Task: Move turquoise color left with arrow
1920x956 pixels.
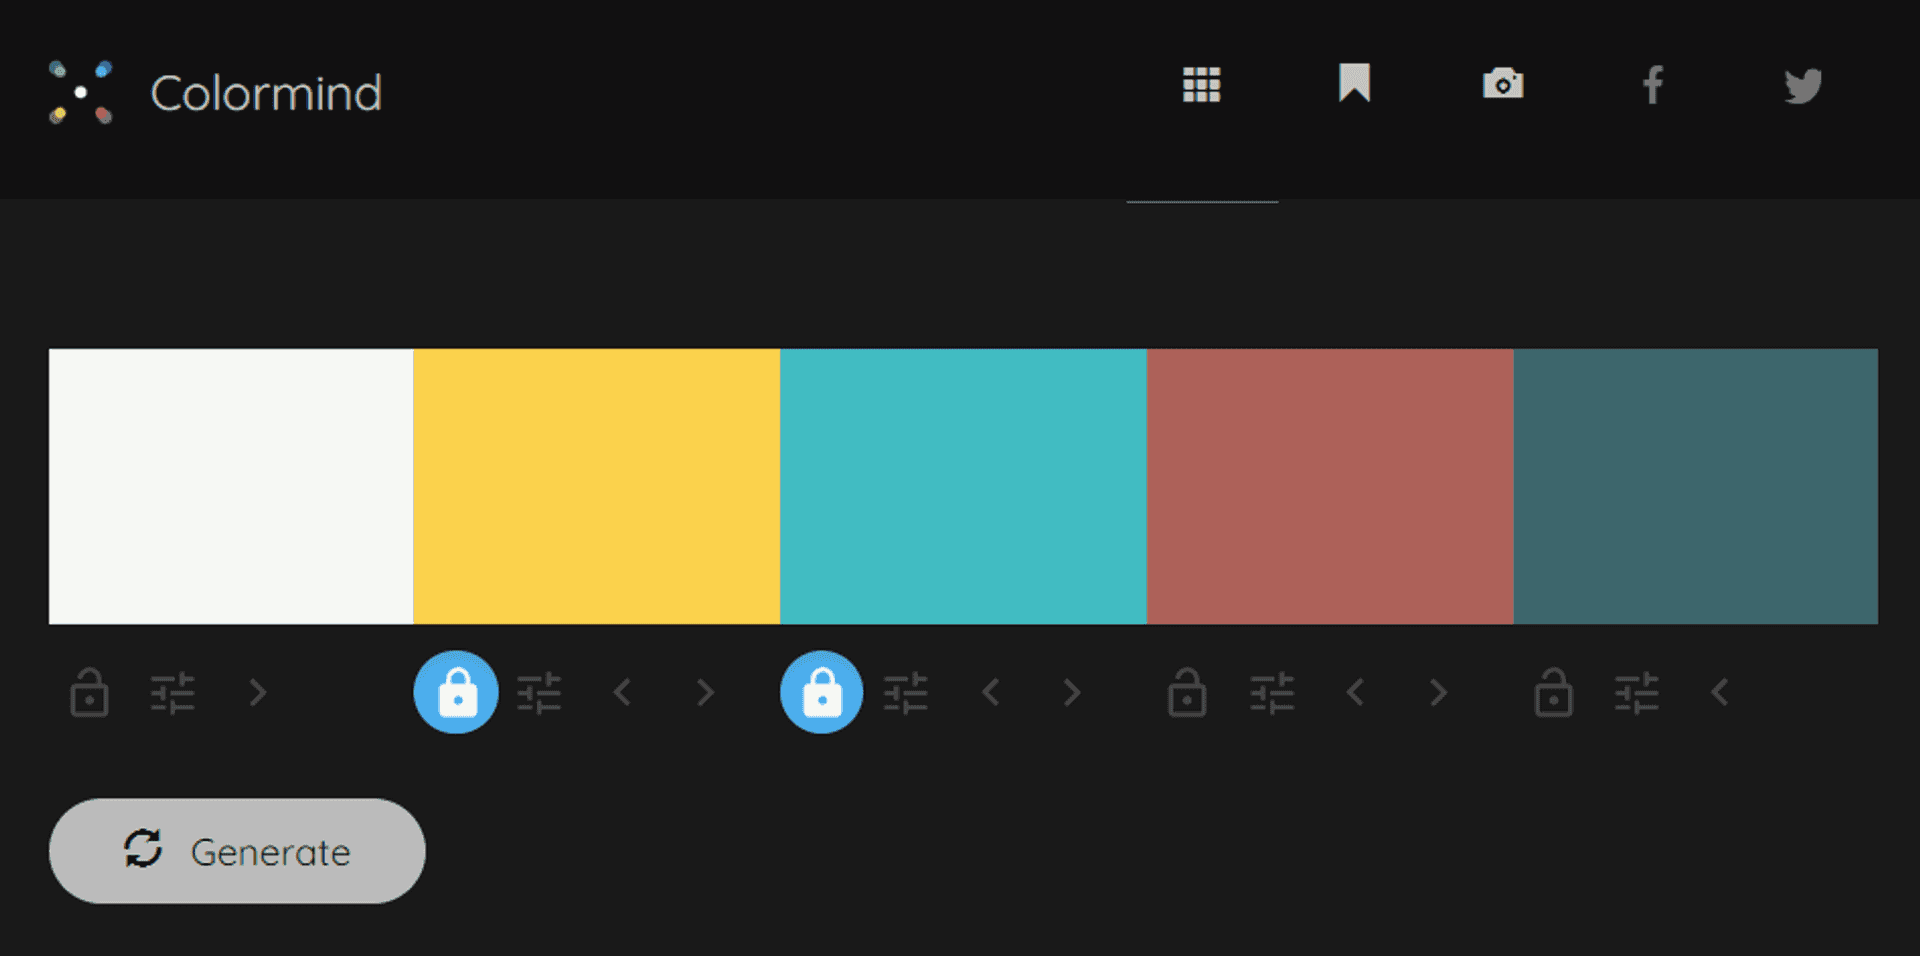Action: pyautogui.click(x=990, y=692)
